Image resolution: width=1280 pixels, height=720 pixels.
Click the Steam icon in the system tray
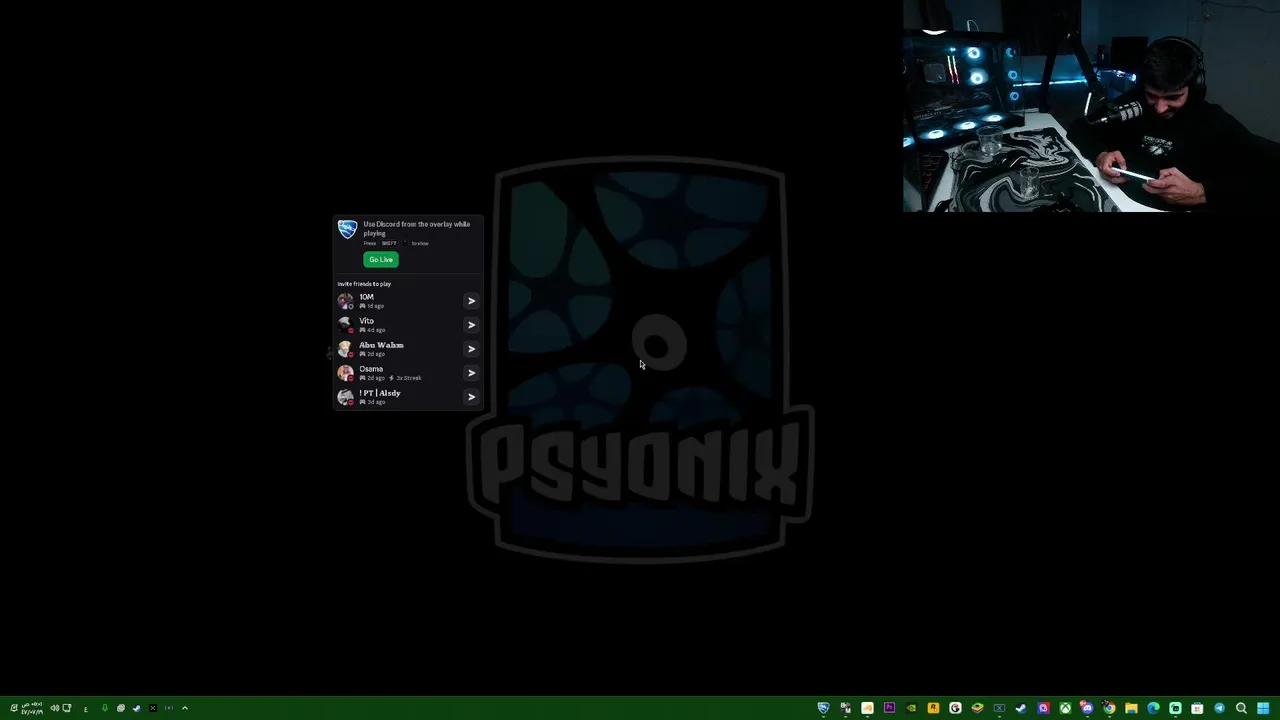point(137,708)
